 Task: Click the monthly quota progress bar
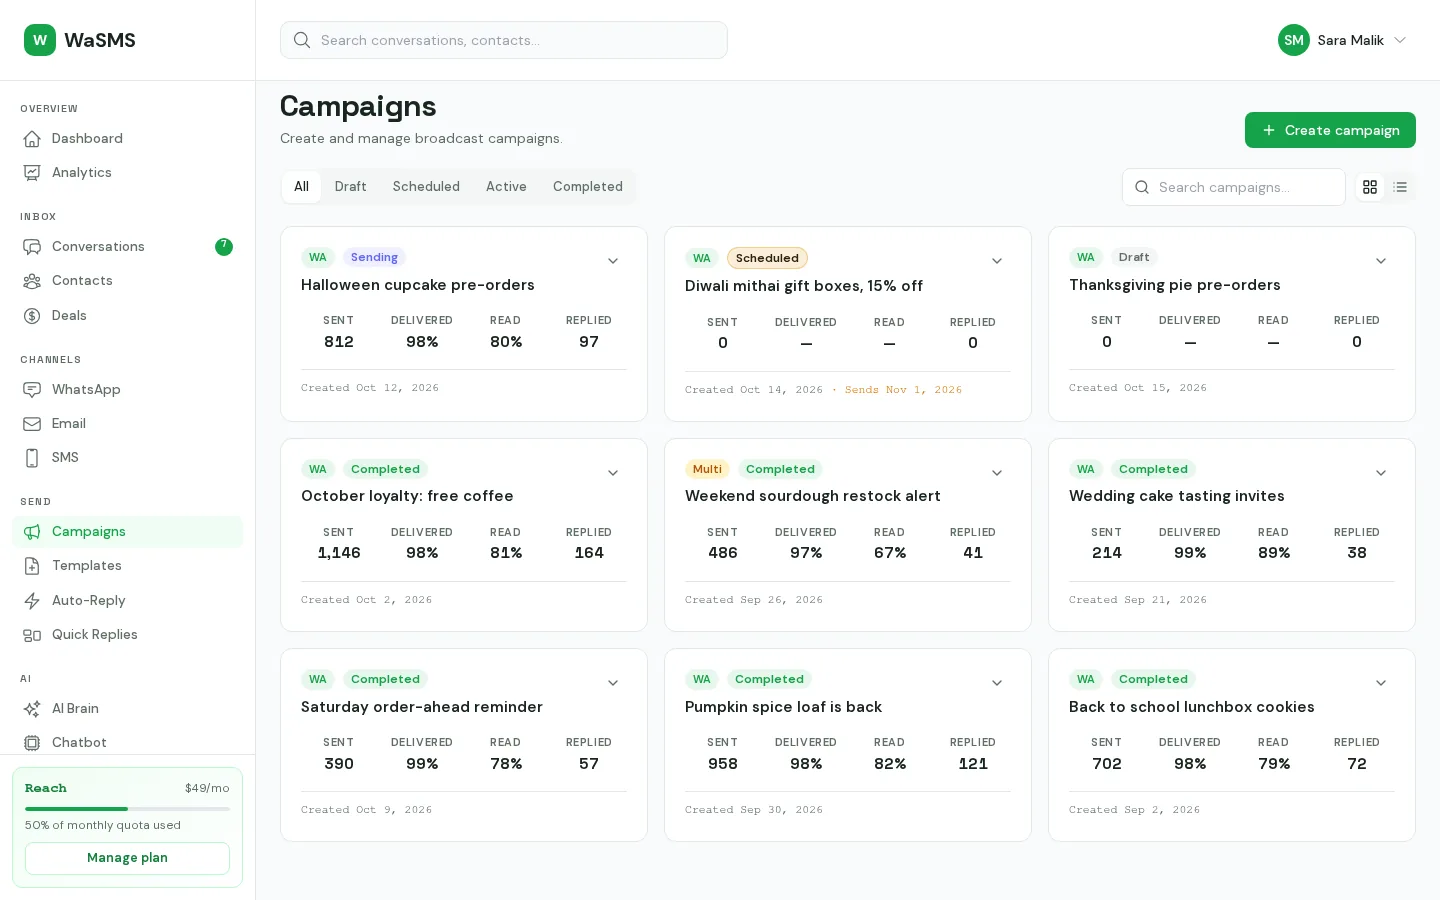click(127, 809)
